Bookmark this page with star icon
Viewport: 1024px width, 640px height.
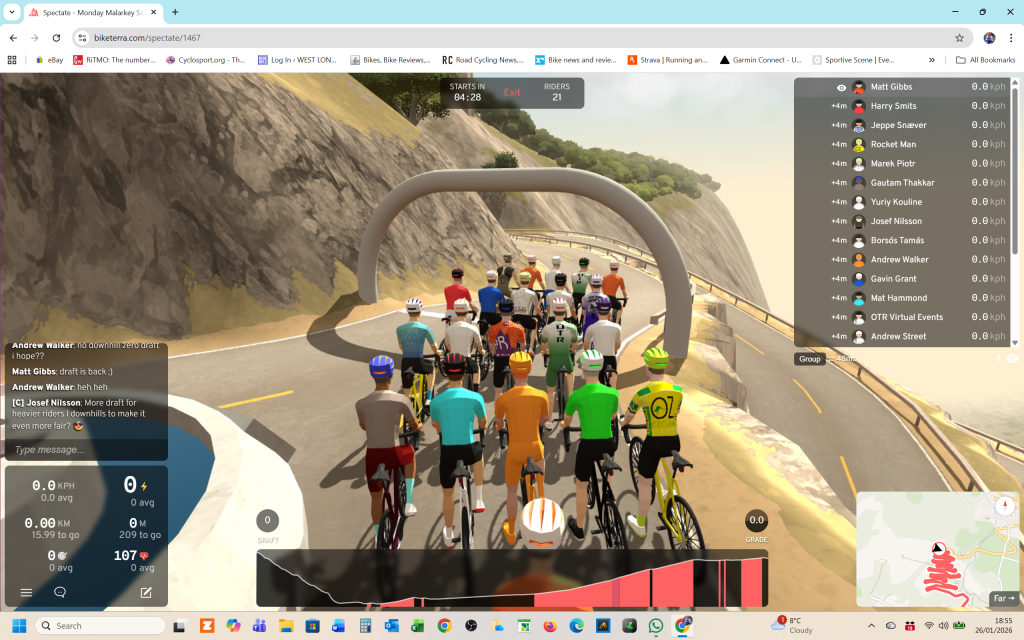click(x=959, y=37)
